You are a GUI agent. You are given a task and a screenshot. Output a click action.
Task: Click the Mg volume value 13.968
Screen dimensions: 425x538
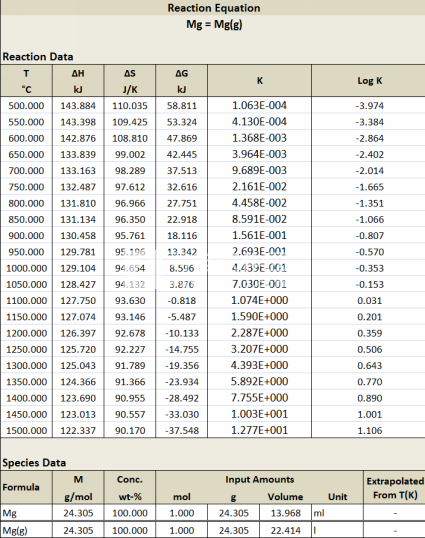(285, 513)
